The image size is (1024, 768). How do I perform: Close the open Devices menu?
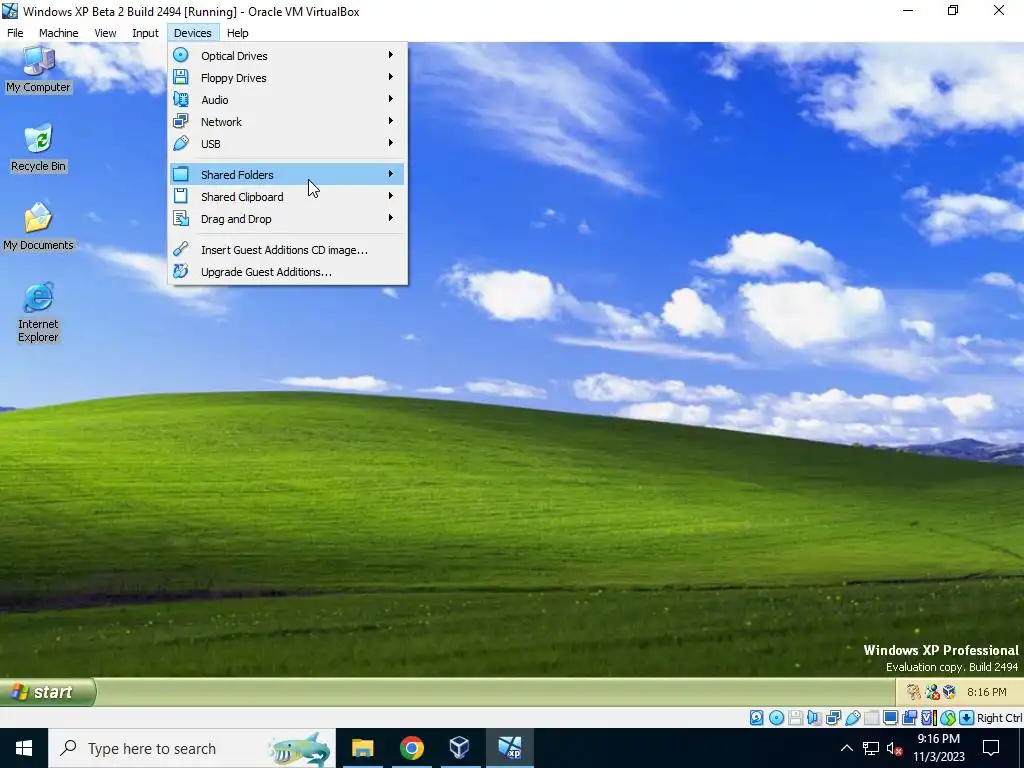[193, 33]
